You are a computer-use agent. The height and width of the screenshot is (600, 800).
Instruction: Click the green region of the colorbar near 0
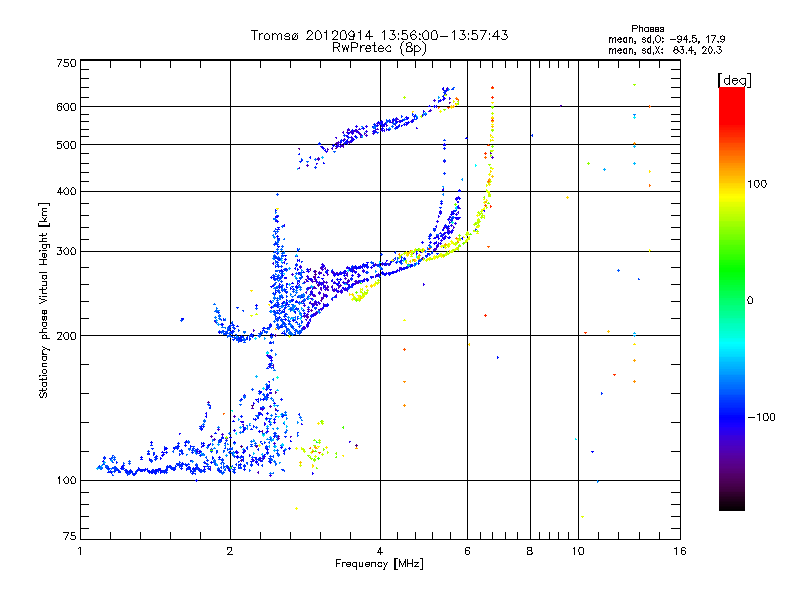732,300
